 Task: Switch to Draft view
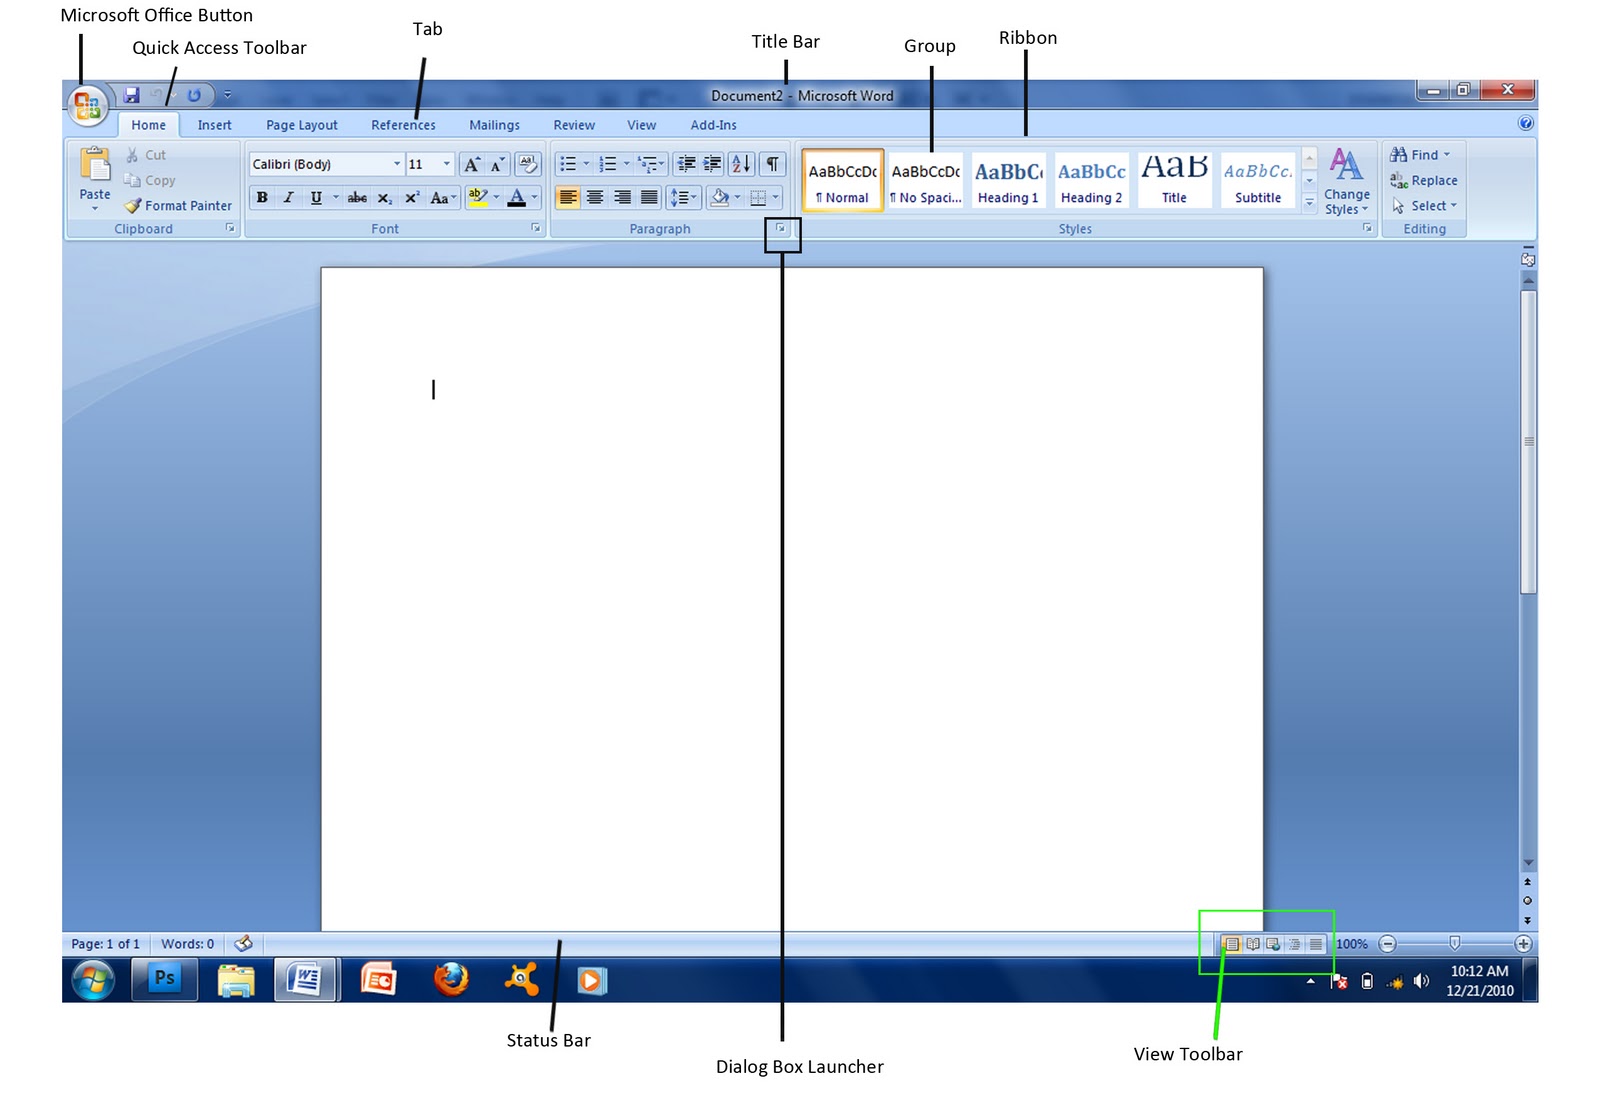click(x=1316, y=944)
